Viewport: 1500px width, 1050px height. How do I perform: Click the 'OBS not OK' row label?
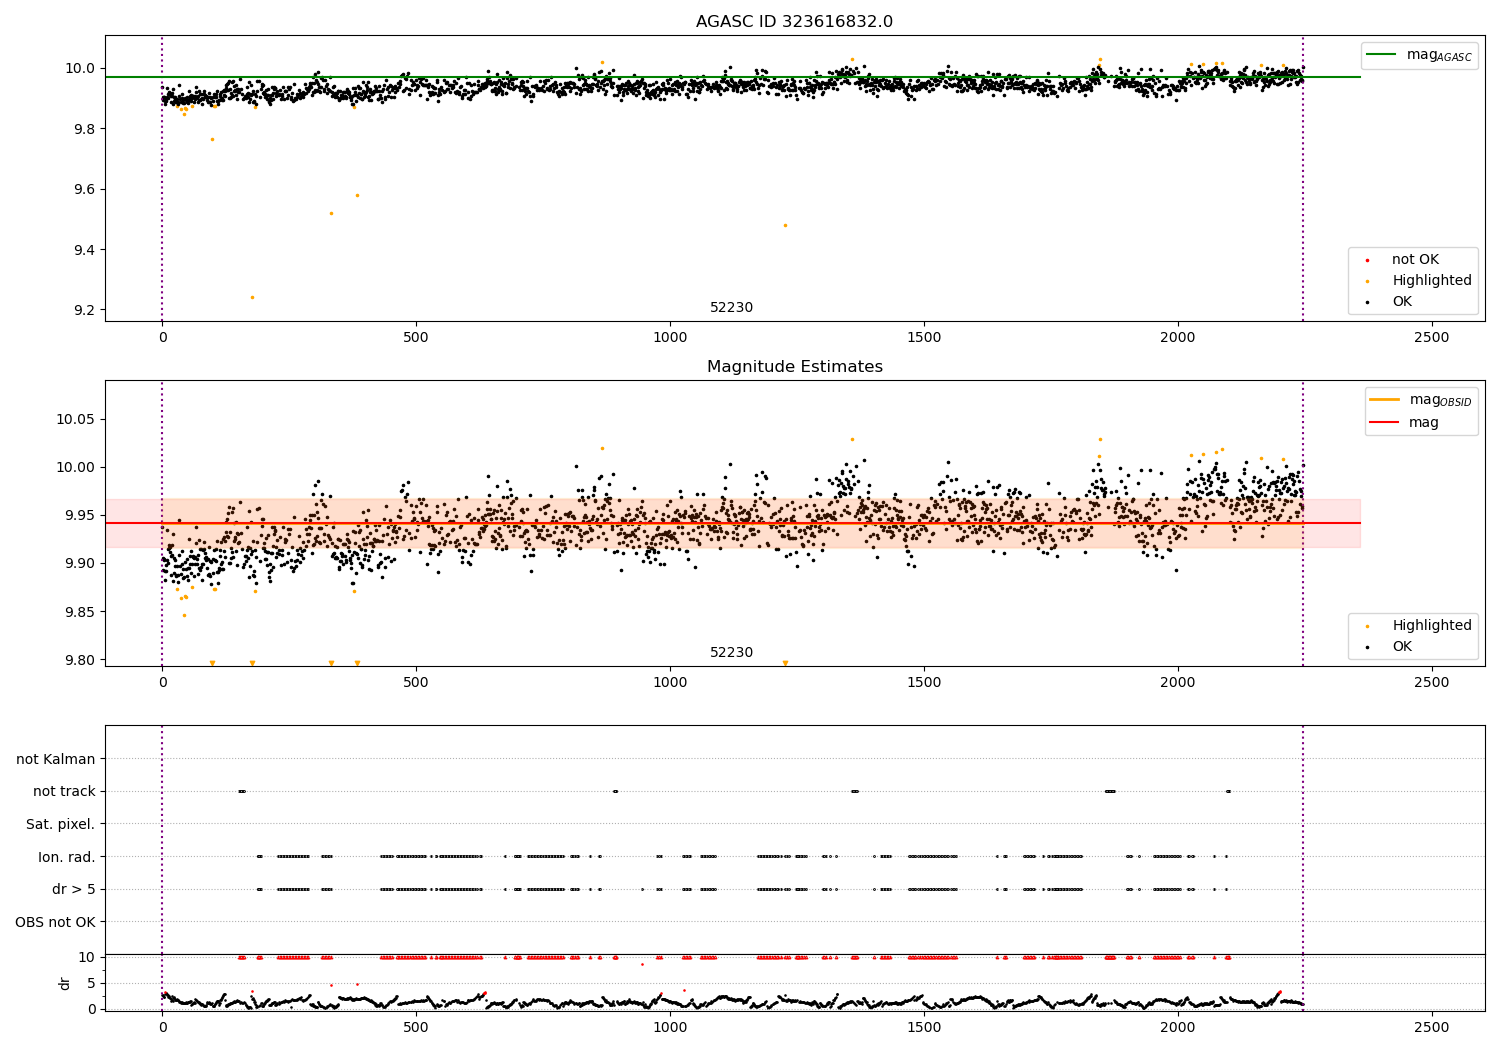(55, 922)
